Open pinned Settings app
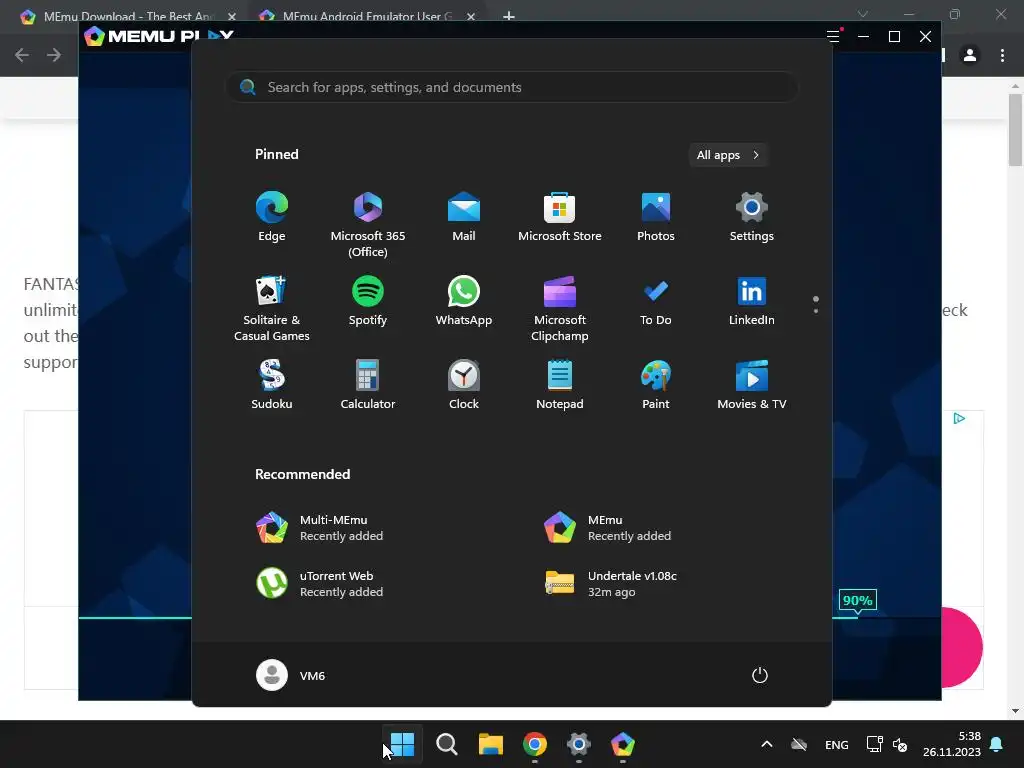The image size is (1024, 768). [752, 217]
